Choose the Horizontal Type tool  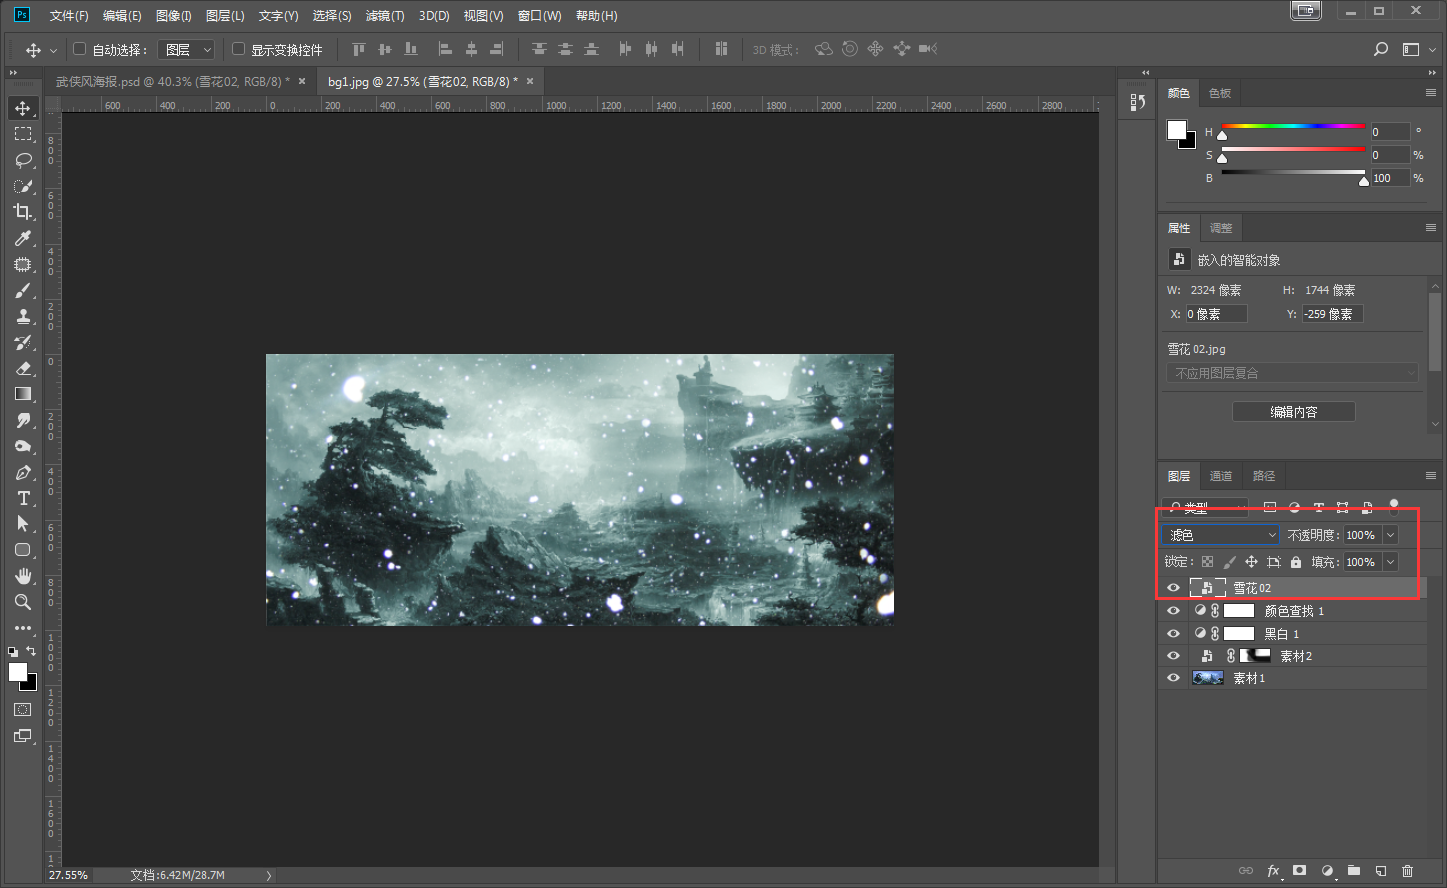tap(23, 498)
